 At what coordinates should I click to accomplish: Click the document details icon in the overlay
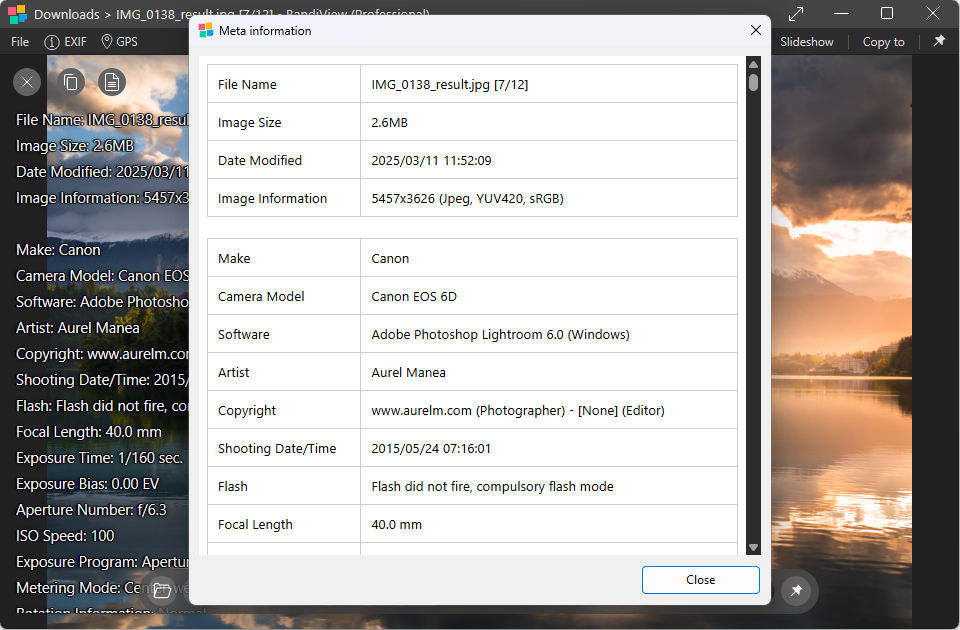pyautogui.click(x=112, y=82)
